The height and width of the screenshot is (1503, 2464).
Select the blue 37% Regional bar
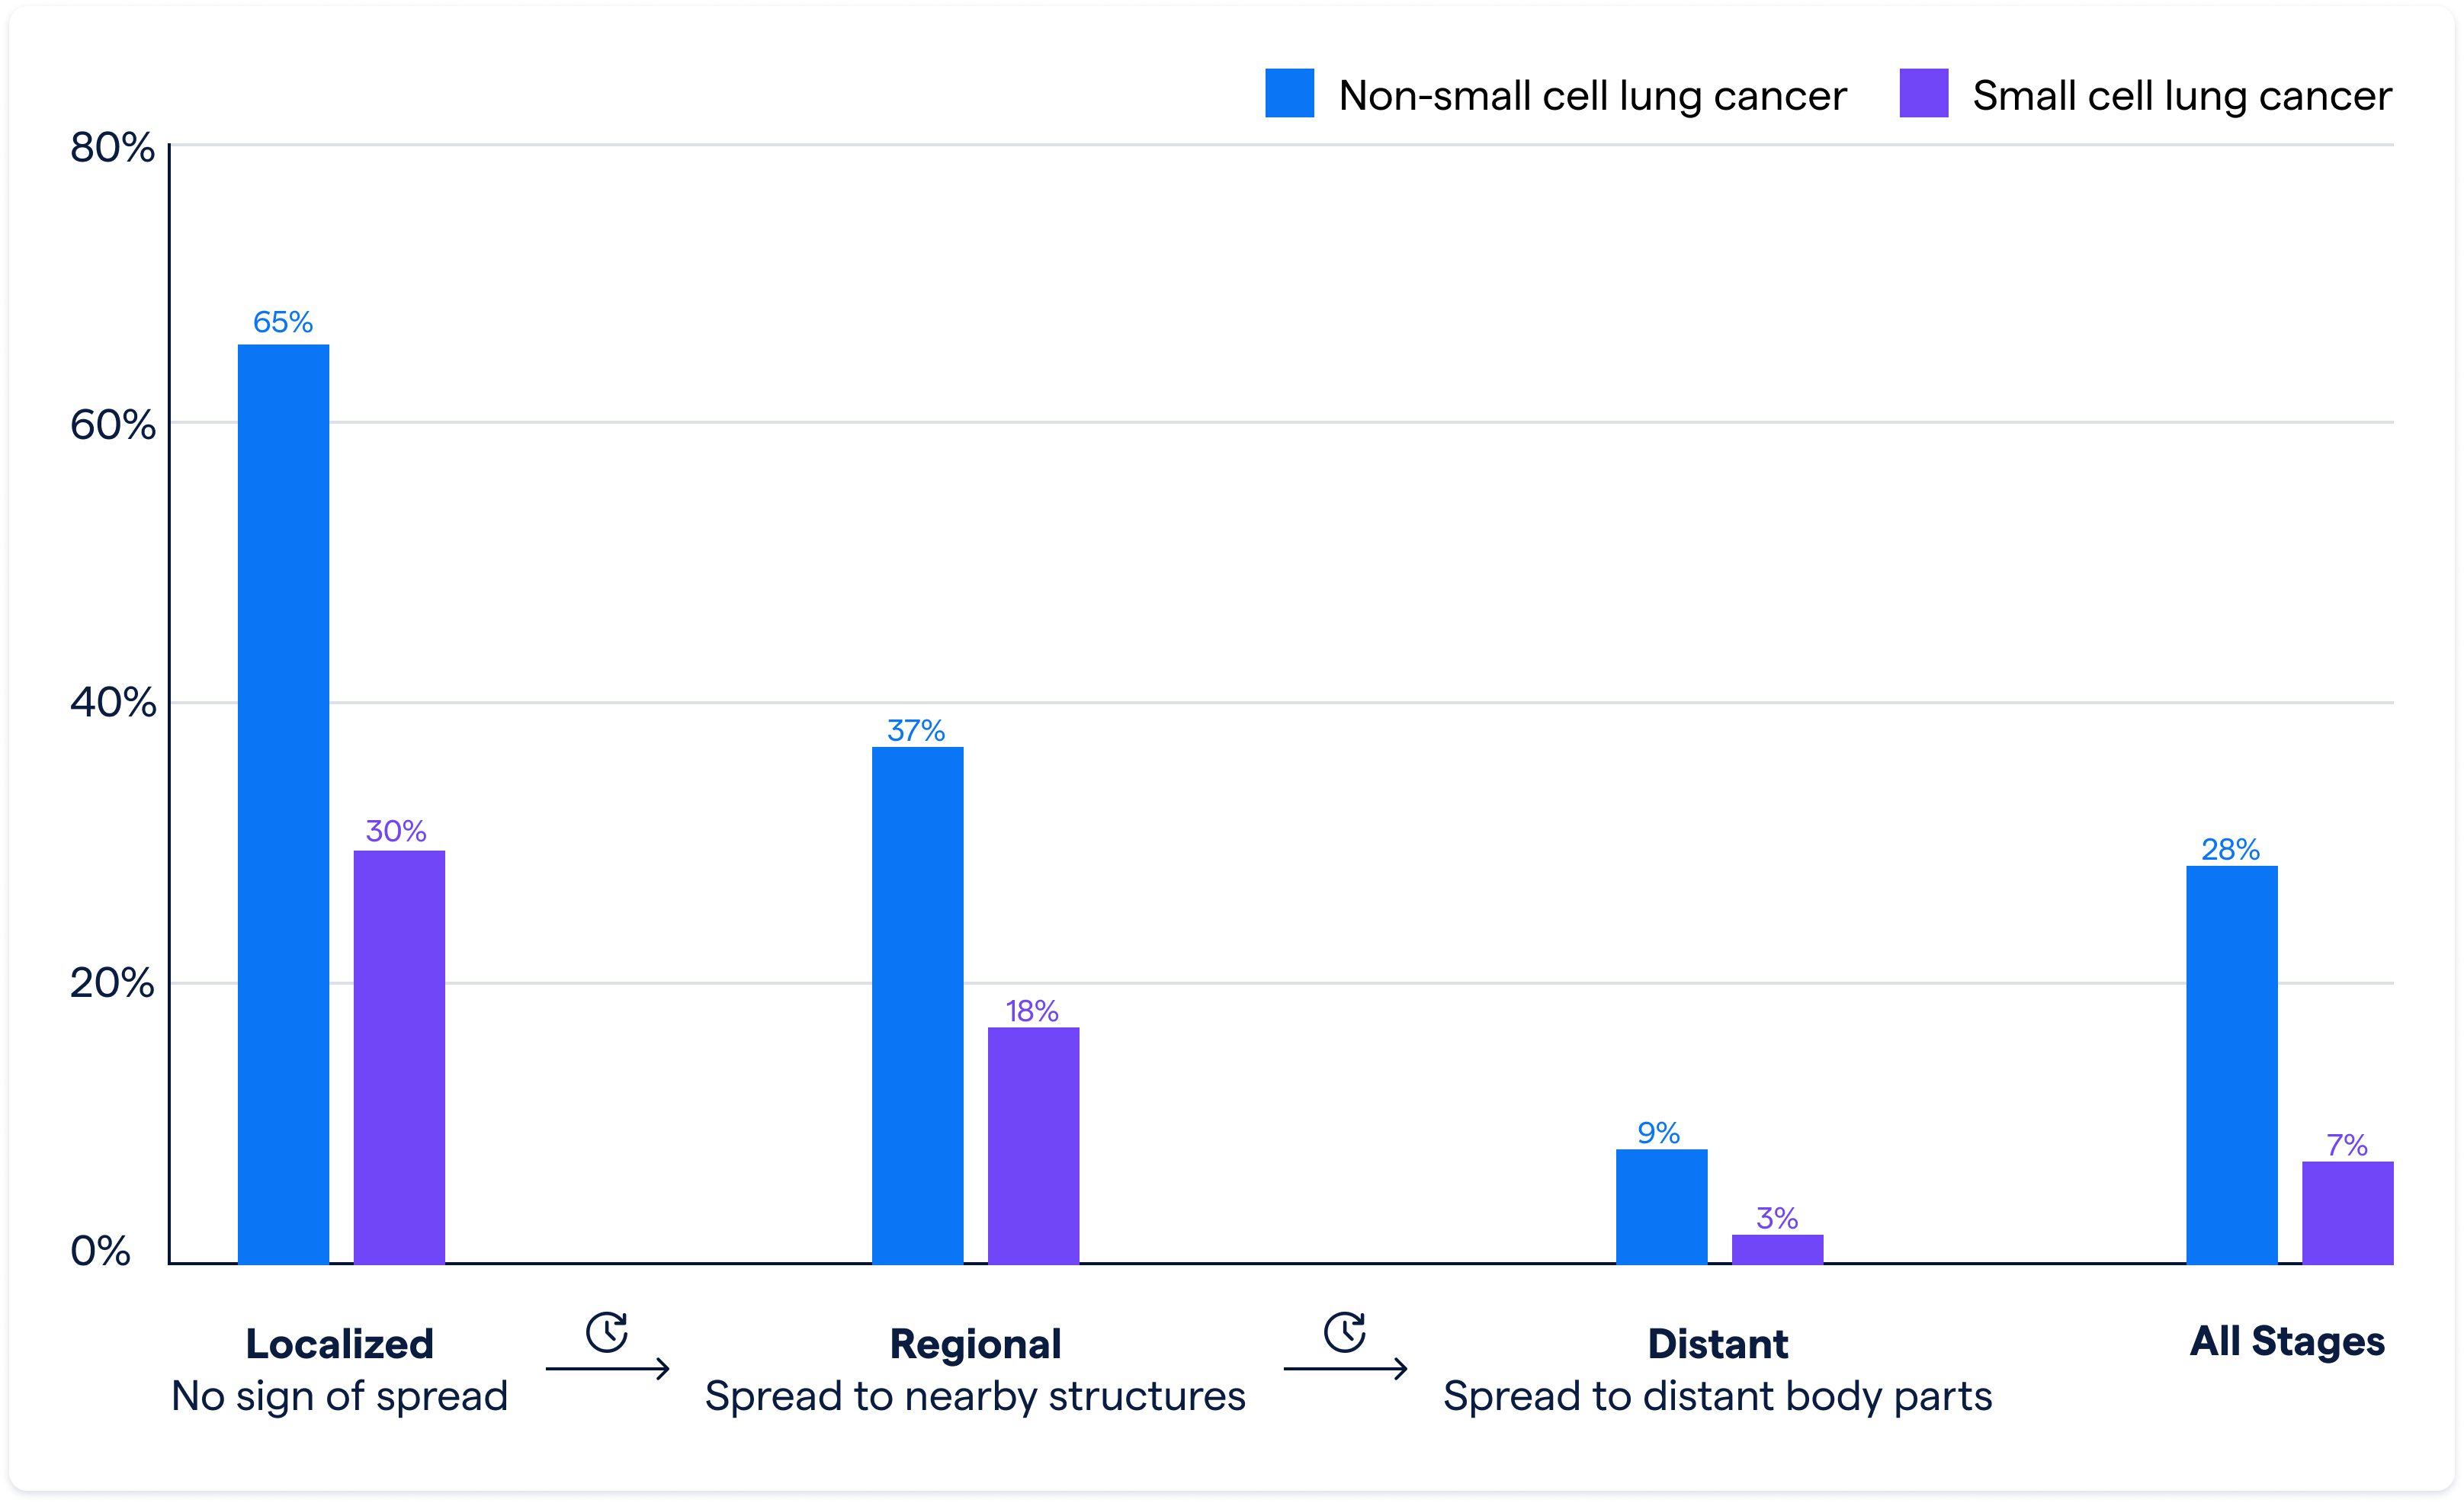click(x=917, y=1005)
